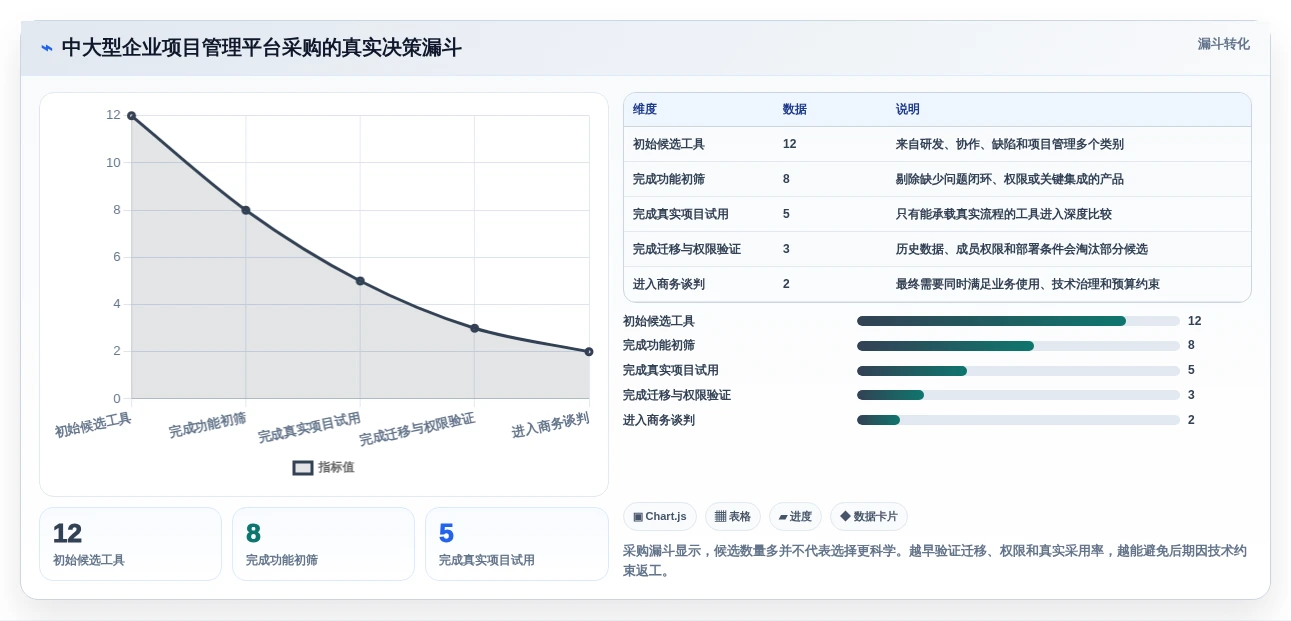Image resolution: width=1291 pixels, height=621 pixels.
Task: Click the 完成功能初筛 progress bar
Action: pos(1018,345)
